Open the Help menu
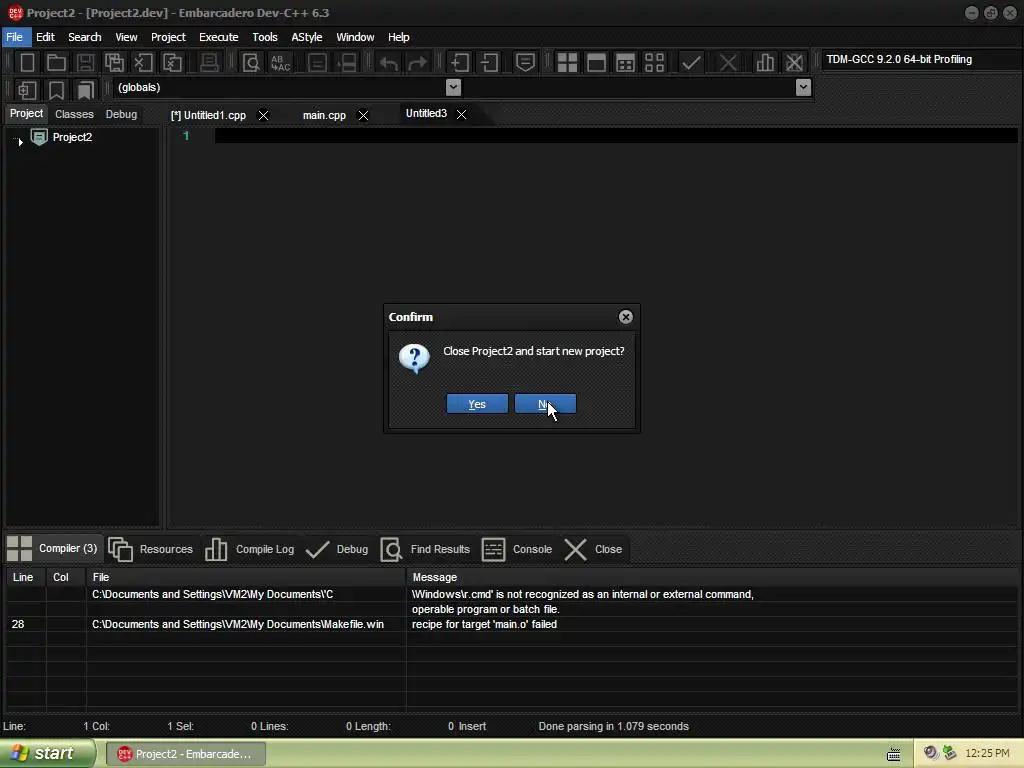Screen dimensions: 1024x768 coord(398,37)
